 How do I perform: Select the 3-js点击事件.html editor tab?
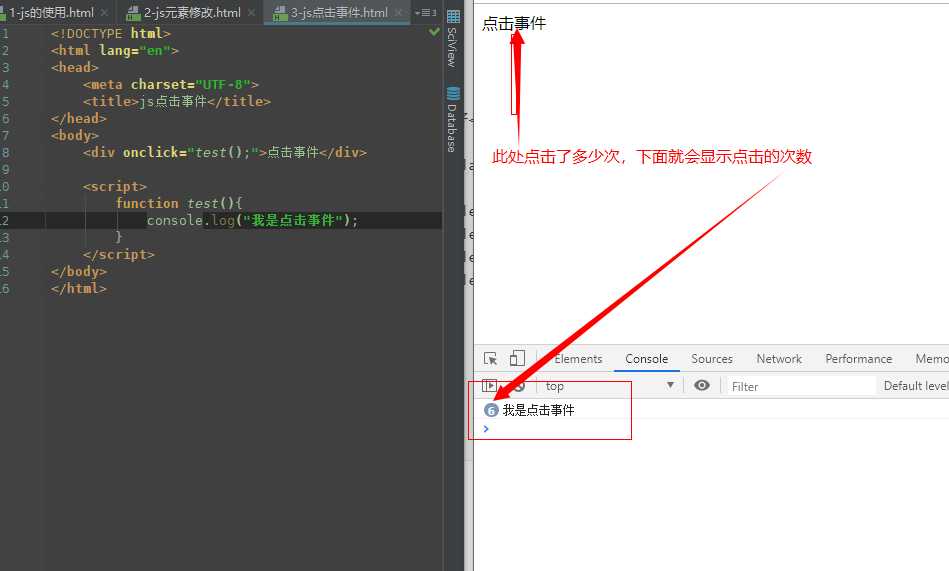click(338, 12)
